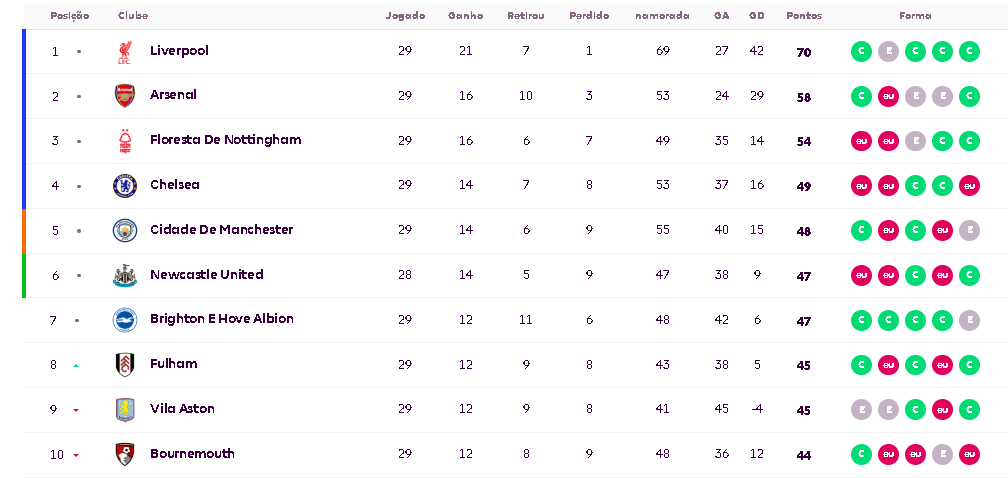Screen dimensions: 1008x478
Task: Open the Chelsea club name link
Action: click(175, 185)
